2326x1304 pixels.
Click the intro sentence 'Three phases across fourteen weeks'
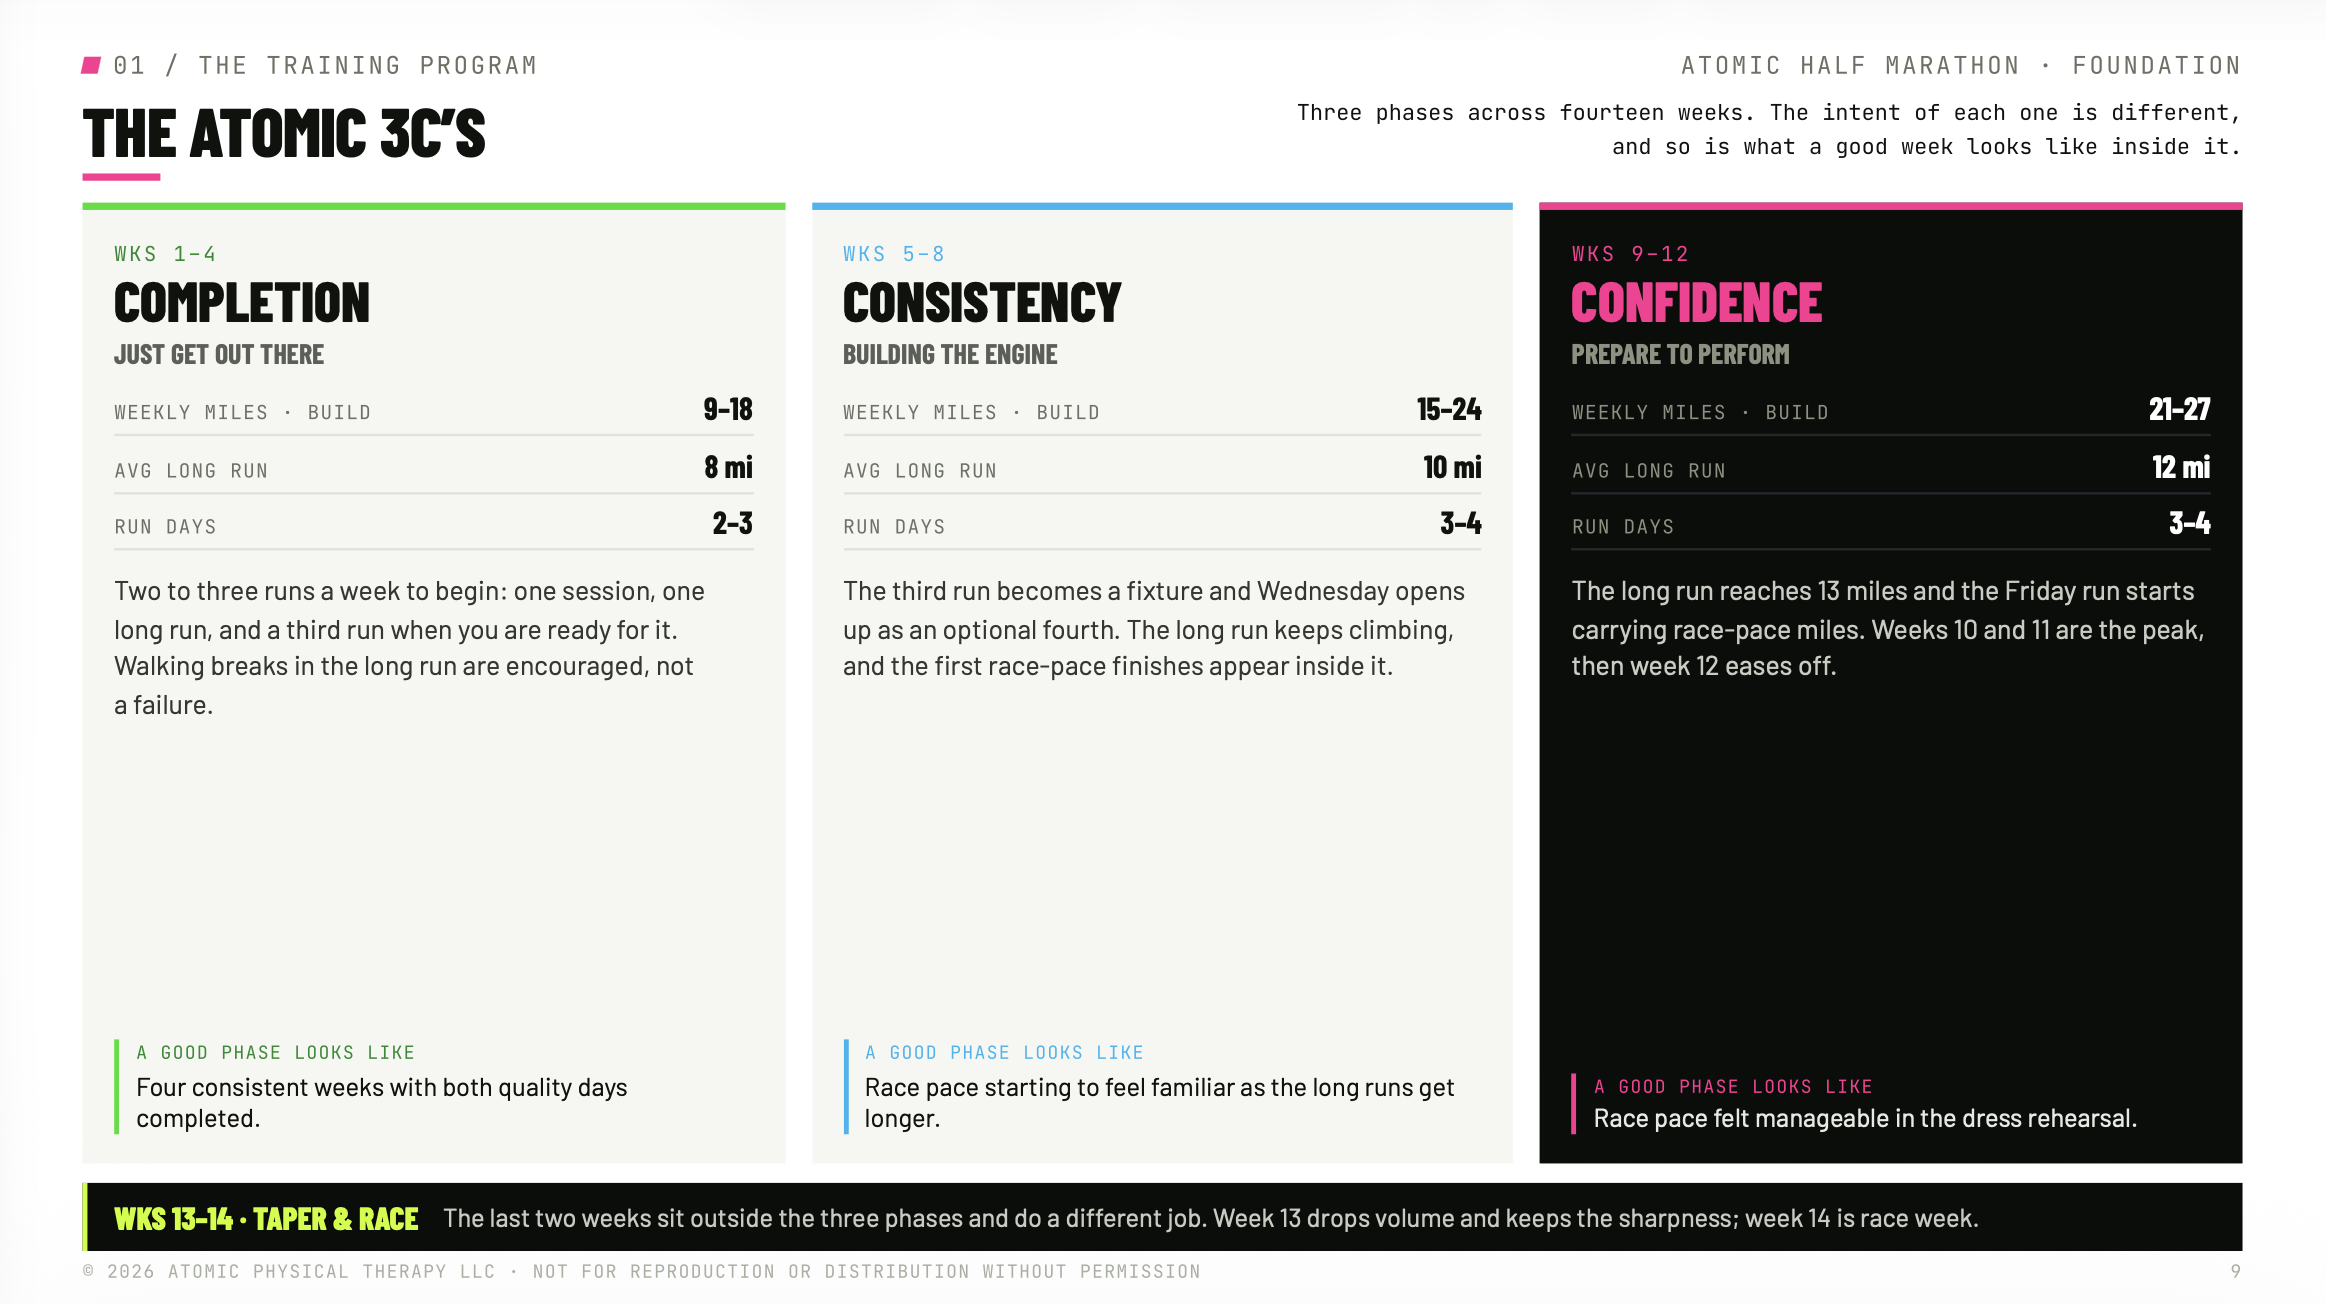pos(1769,130)
